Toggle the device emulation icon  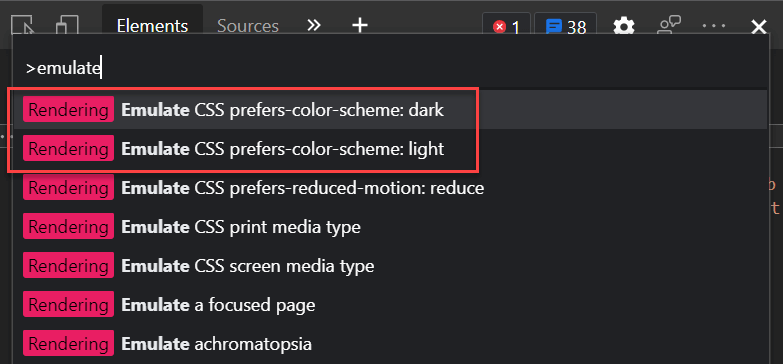pyautogui.click(x=67, y=25)
